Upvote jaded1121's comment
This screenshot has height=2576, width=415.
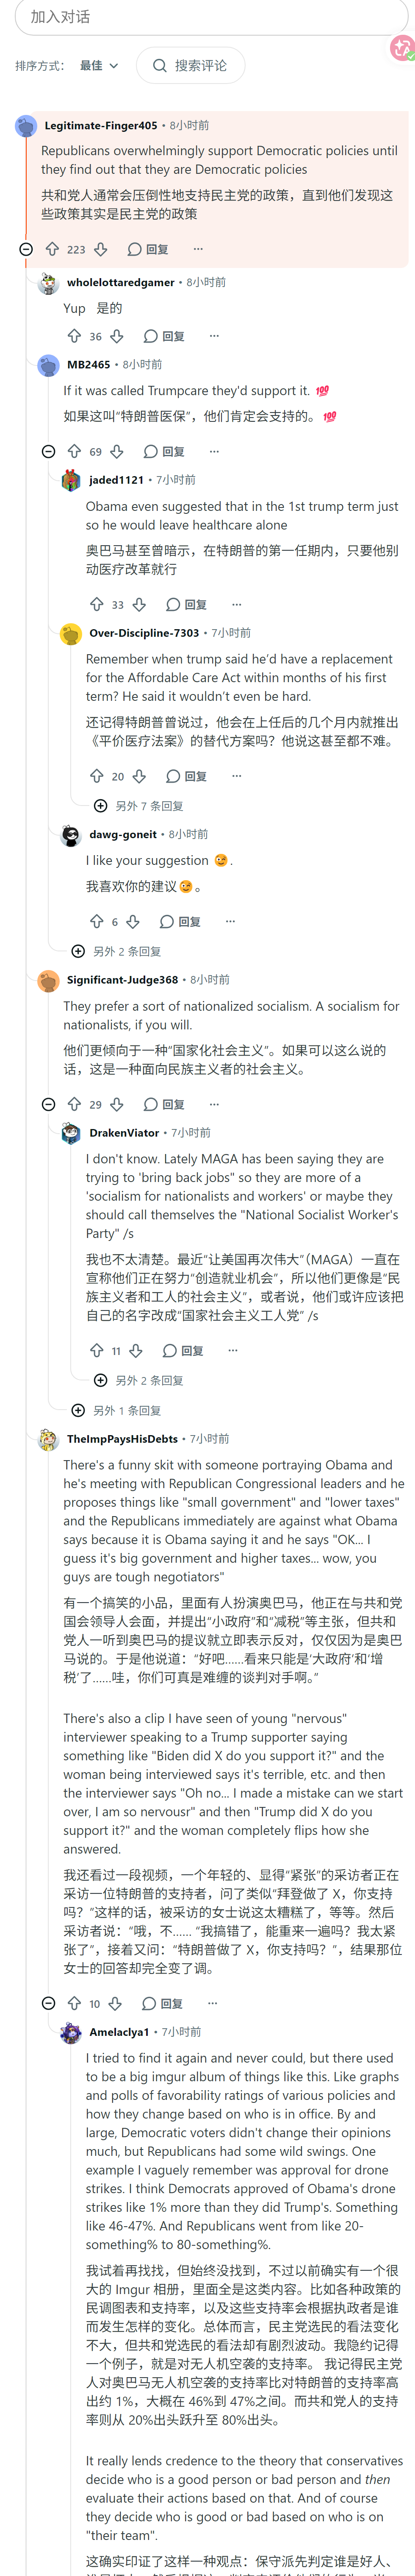(x=96, y=604)
